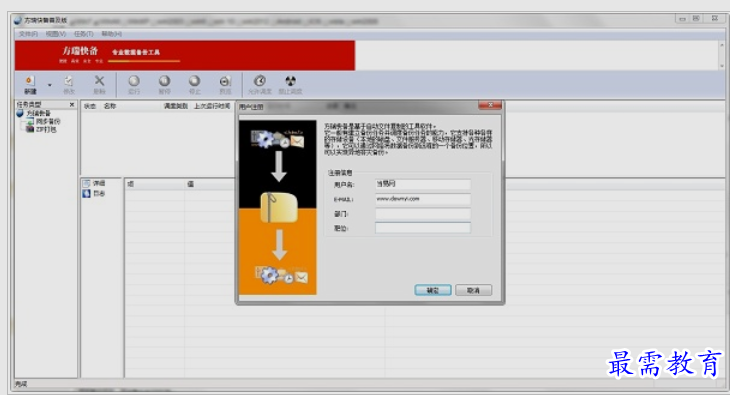This screenshot has width=730, height=395.
Task: Click the 职位 position input field
Action: click(423, 228)
